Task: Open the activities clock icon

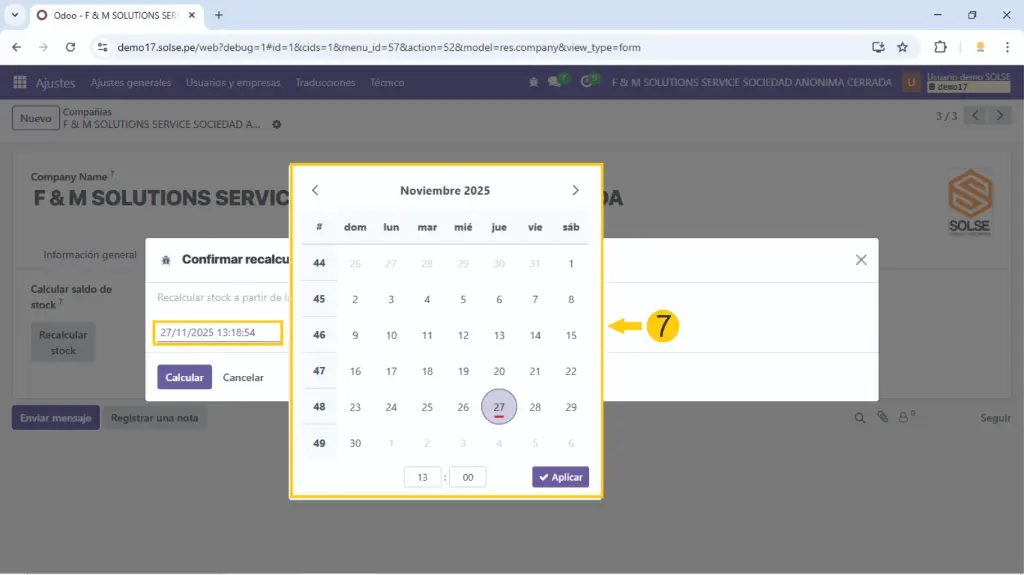Action: click(588, 83)
